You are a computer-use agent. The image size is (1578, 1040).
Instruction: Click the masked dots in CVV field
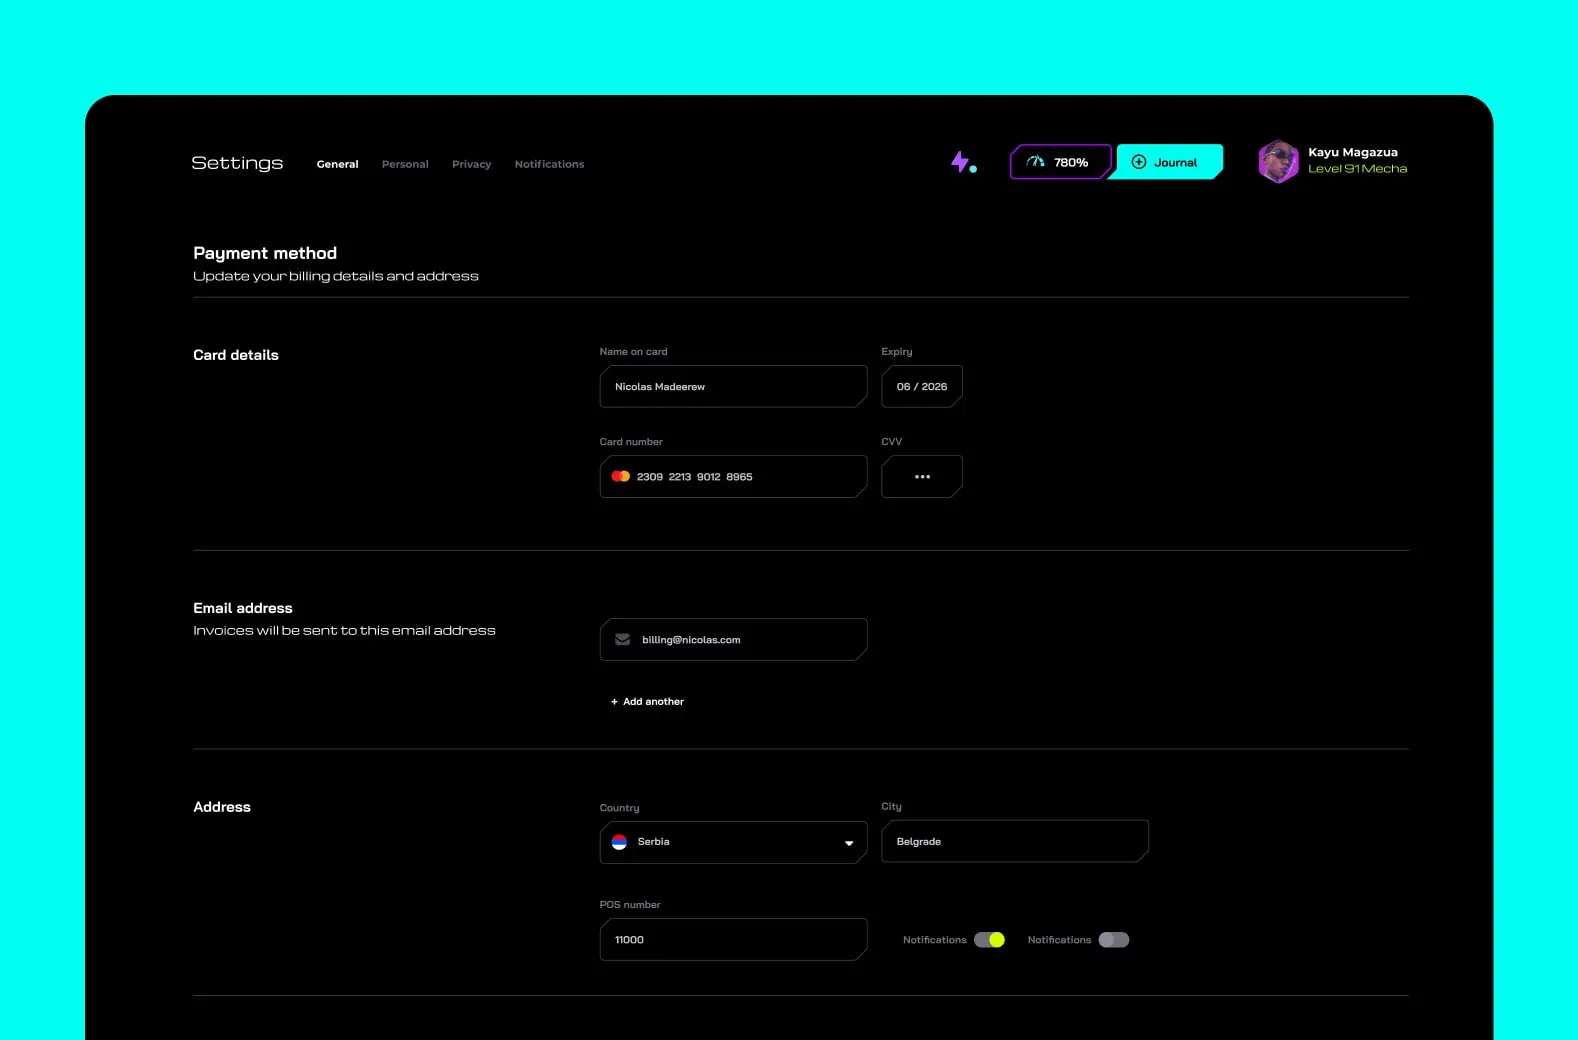pos(922,477)
